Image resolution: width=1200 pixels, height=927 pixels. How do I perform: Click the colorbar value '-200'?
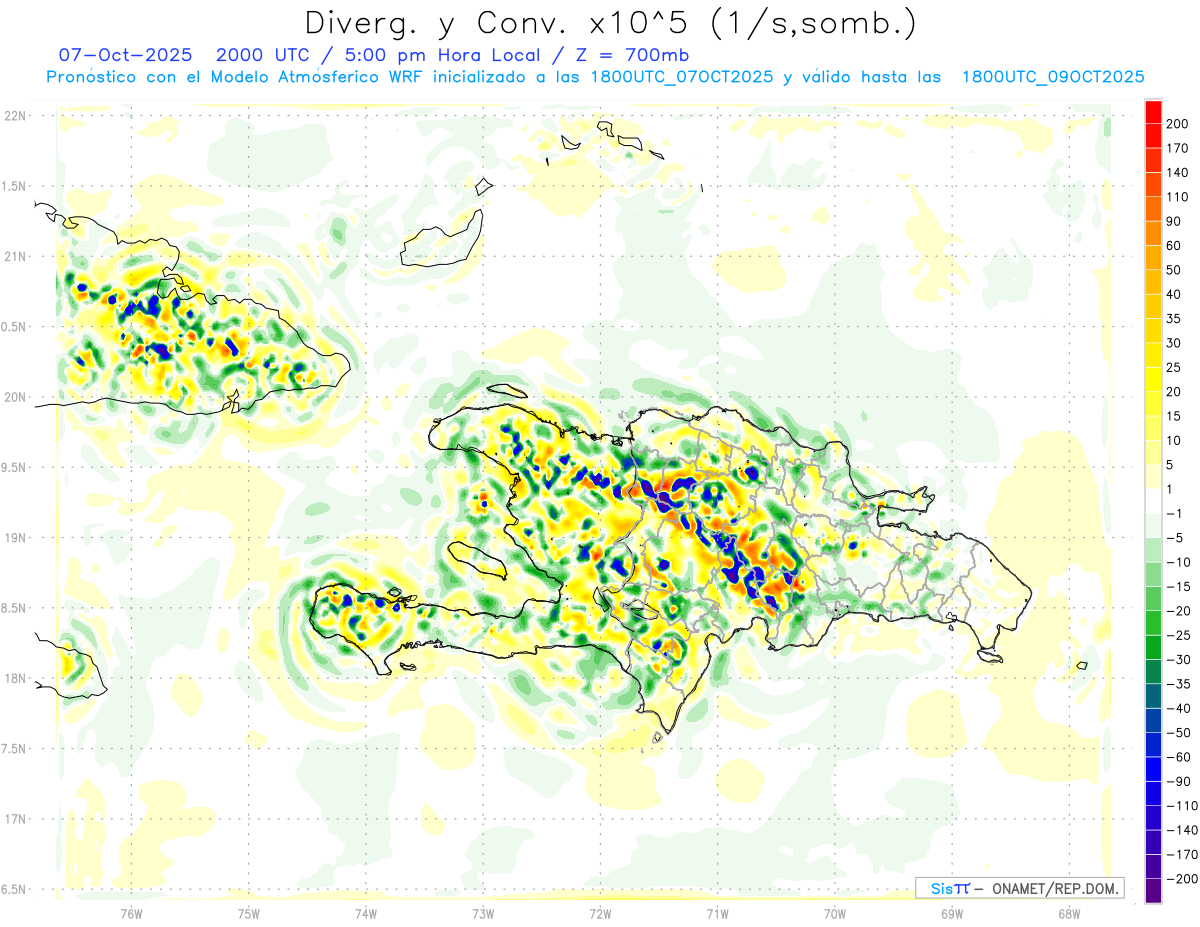[x=1182, y=879]
